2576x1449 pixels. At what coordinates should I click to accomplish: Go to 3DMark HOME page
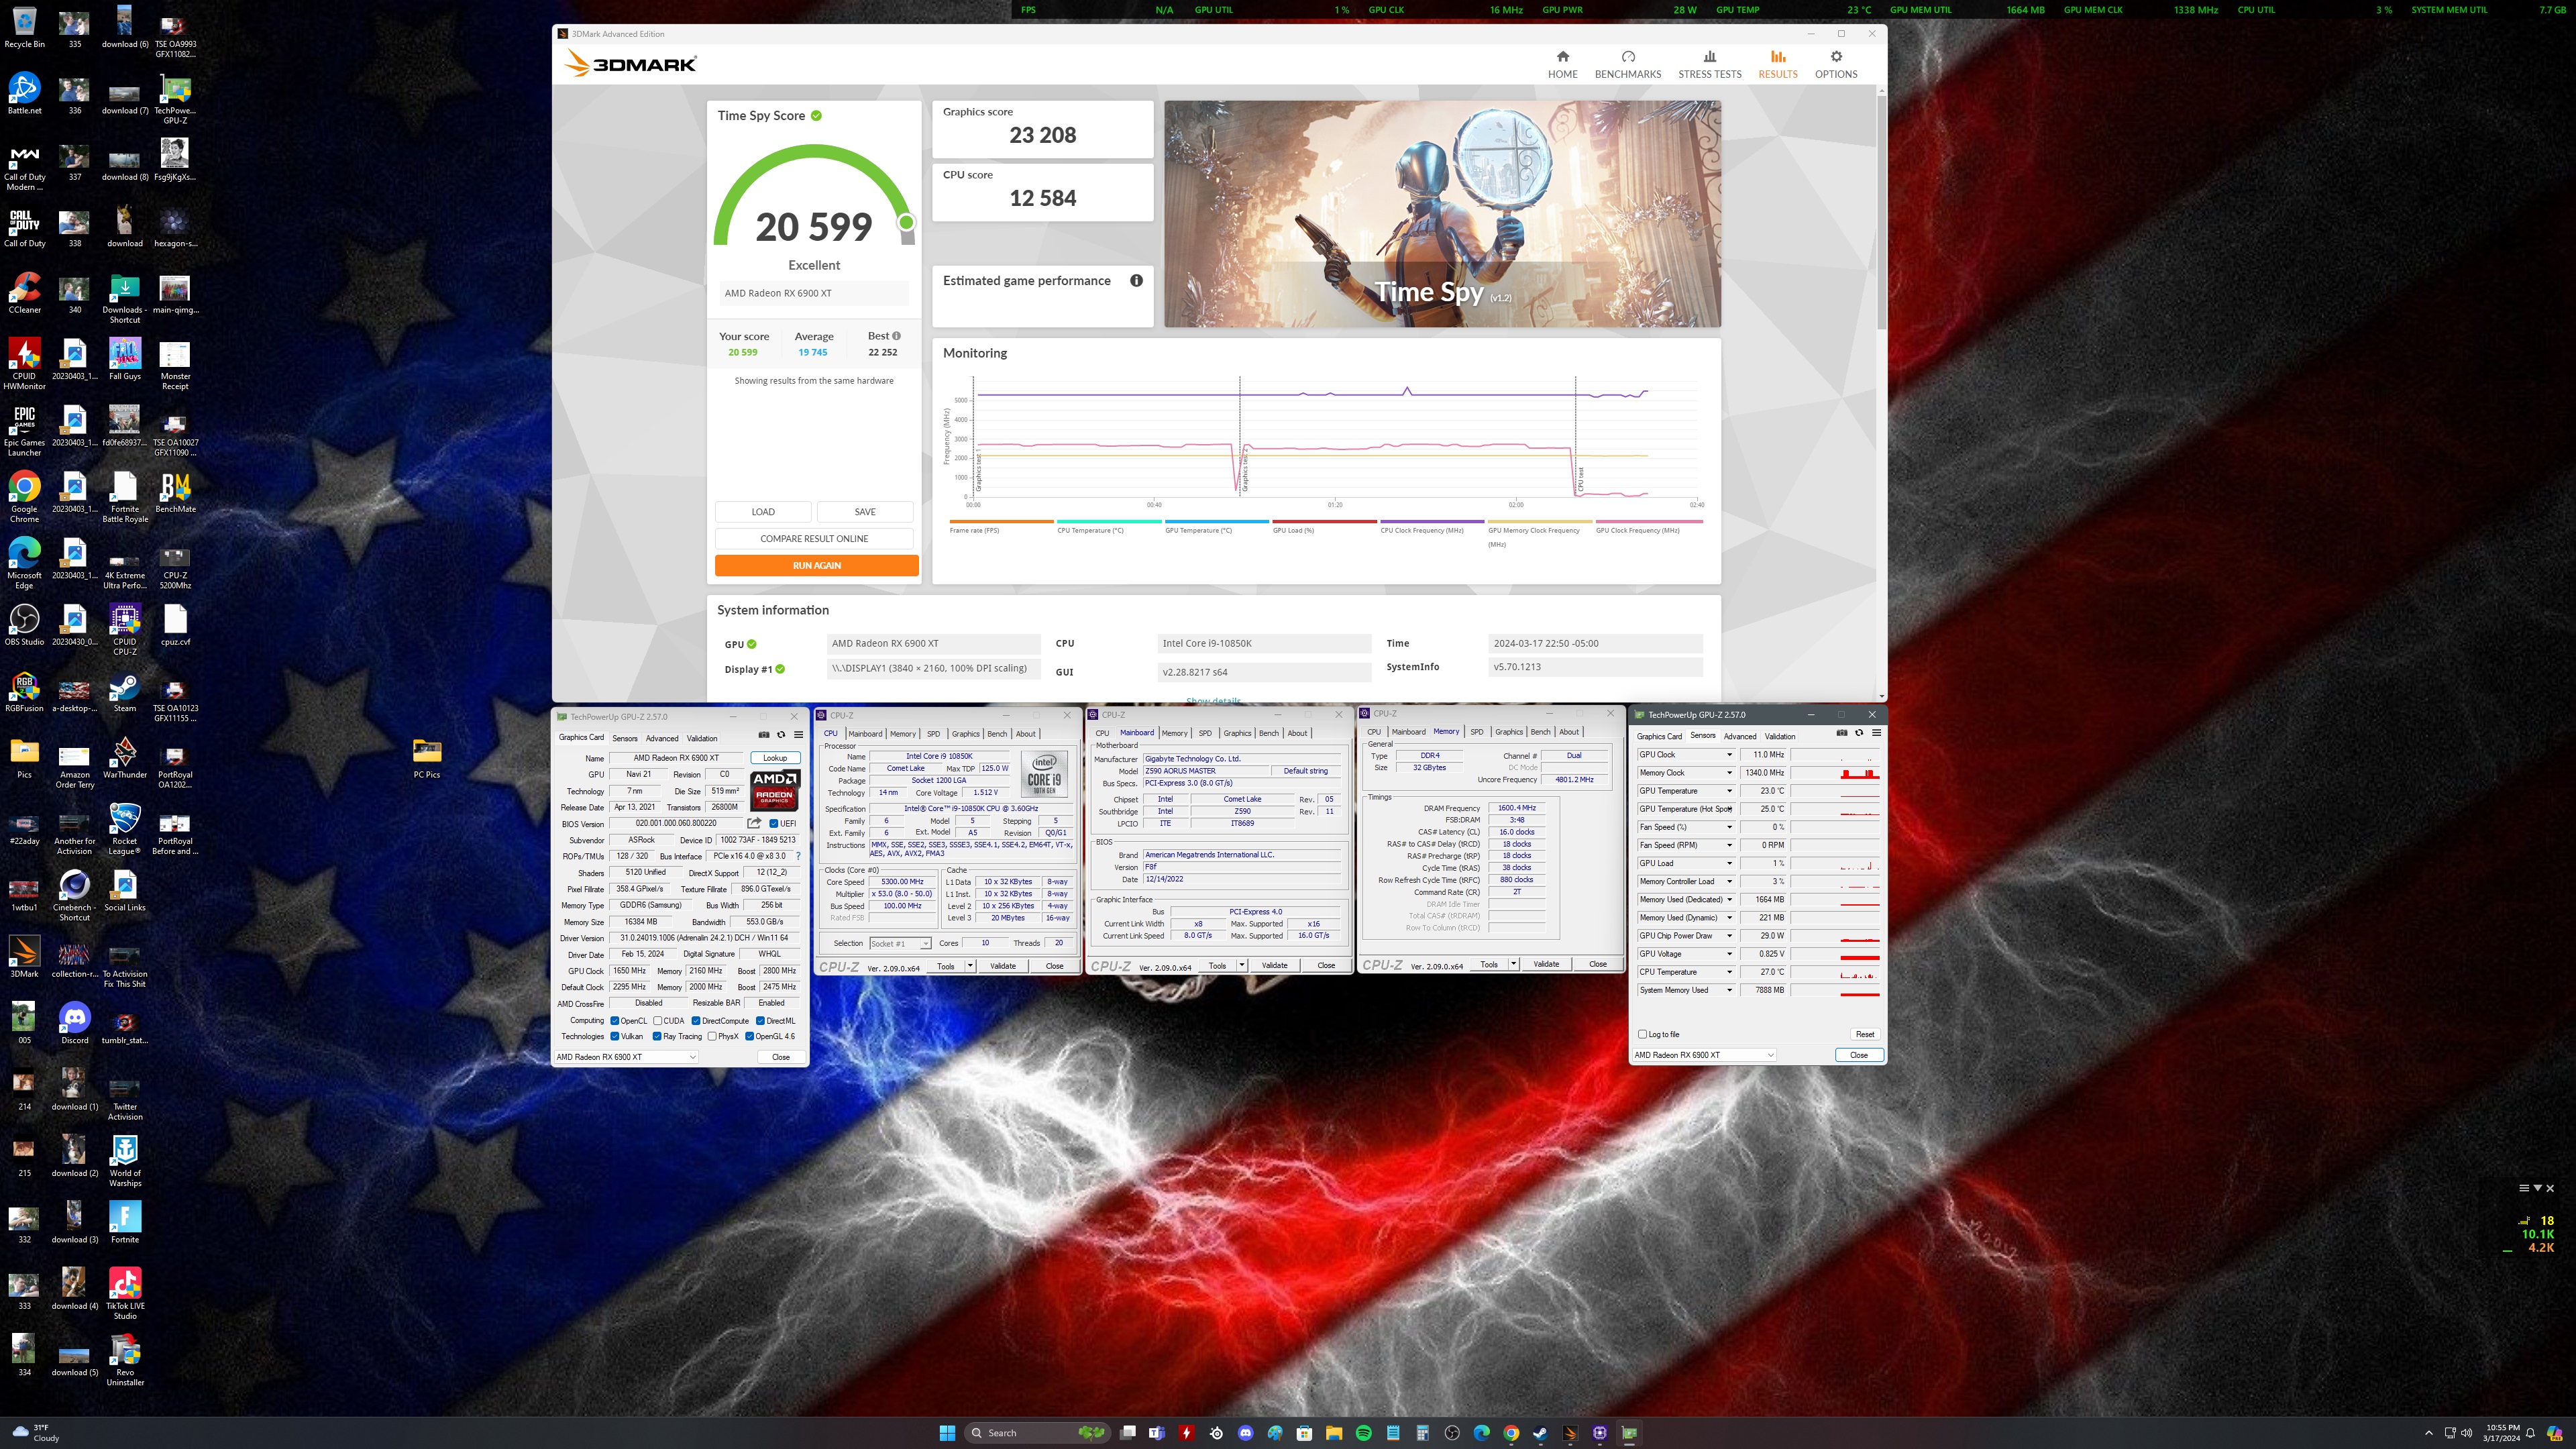[1562, 64]
